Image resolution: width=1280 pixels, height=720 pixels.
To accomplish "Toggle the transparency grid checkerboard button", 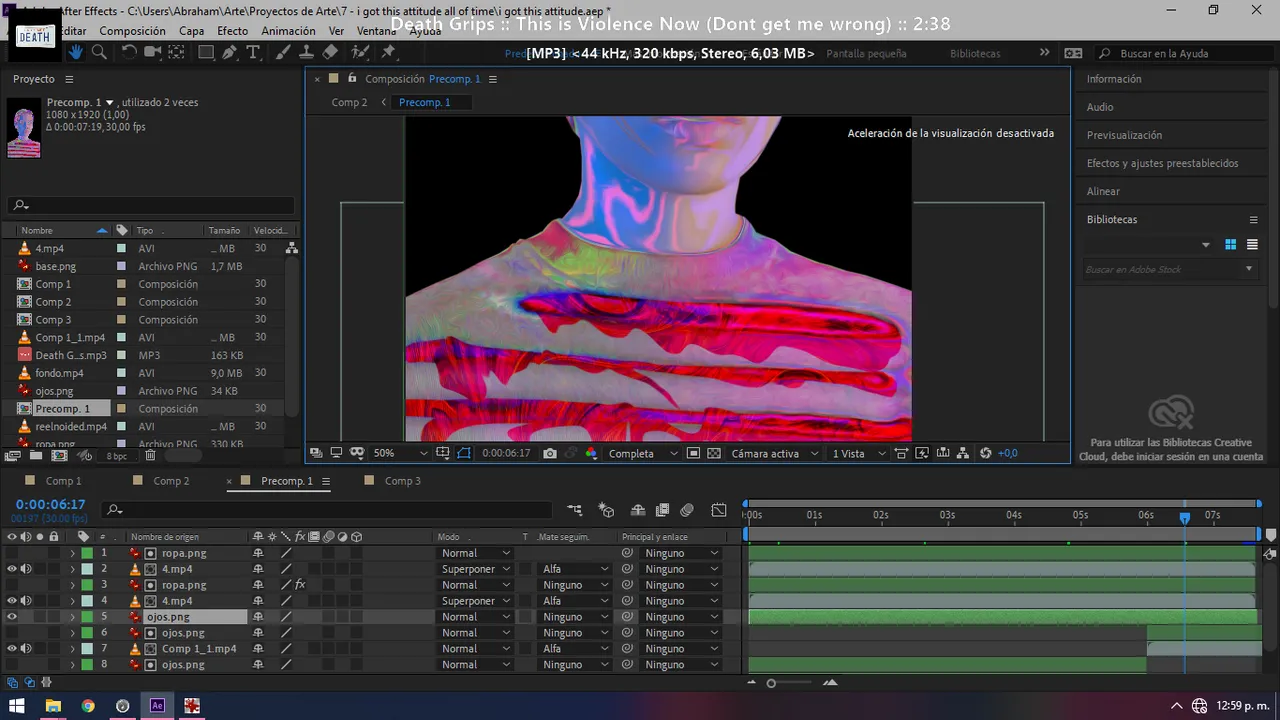I will (713, 453).
